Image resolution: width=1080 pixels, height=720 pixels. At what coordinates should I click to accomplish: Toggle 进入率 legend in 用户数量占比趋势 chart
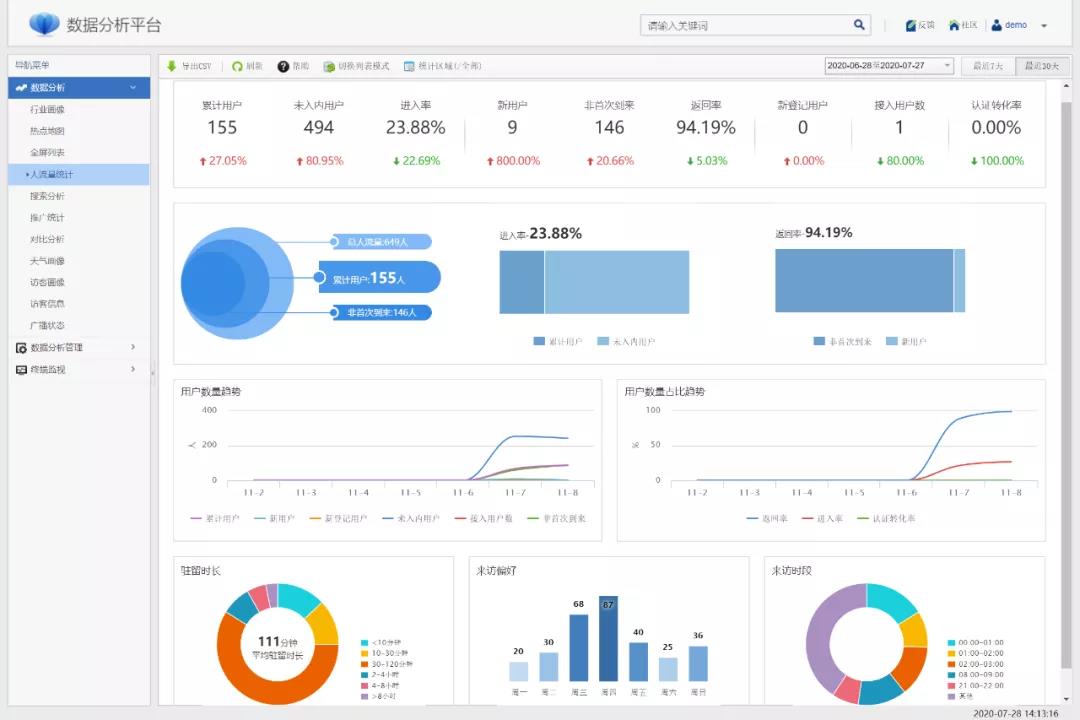[x=822, y=518]
